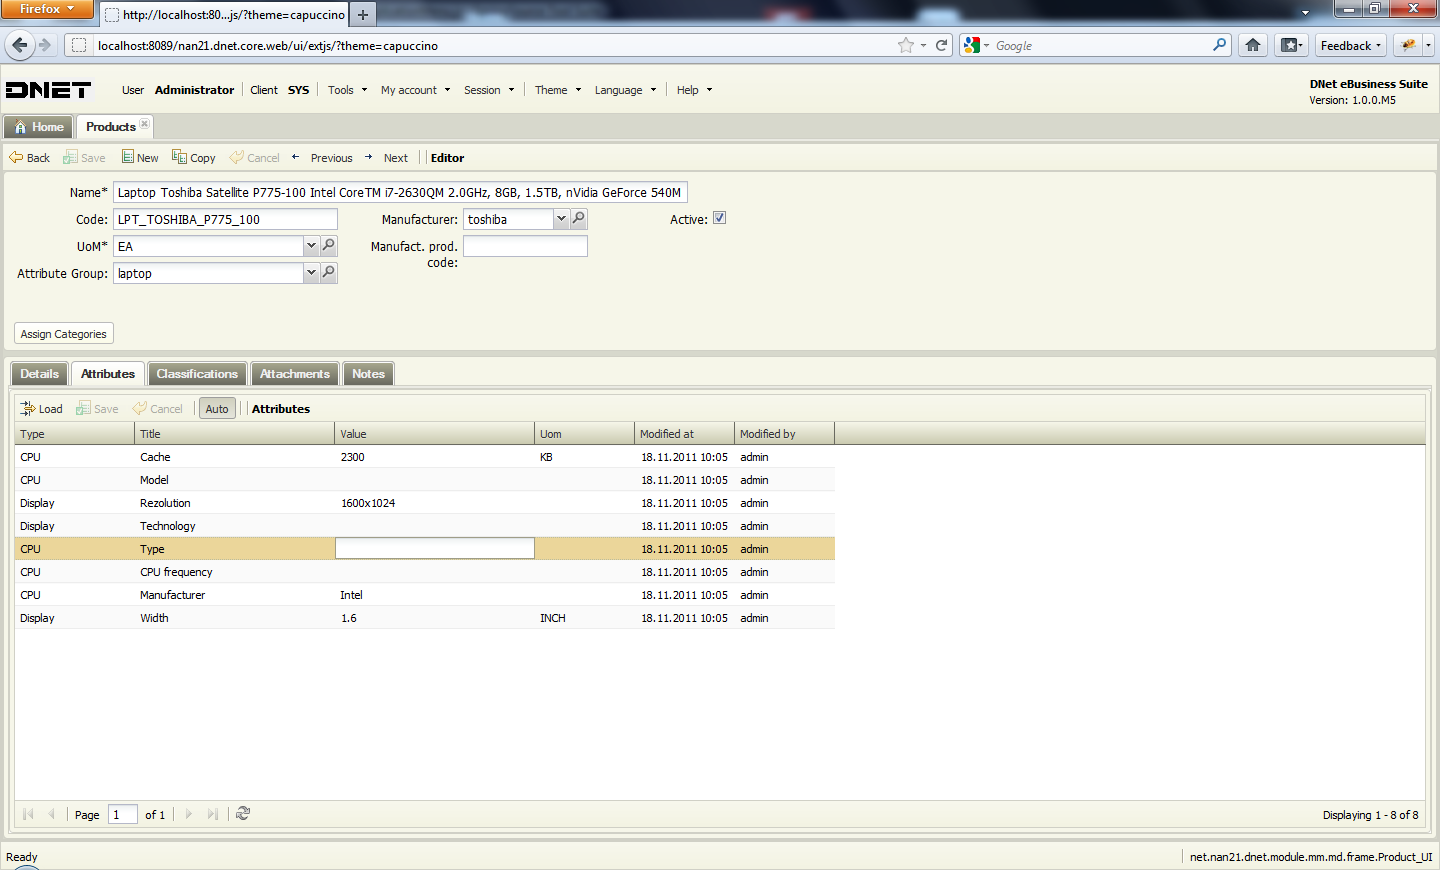Click the UoM lookup magnifier icon

pyautogui.click(x=328, y=245)
